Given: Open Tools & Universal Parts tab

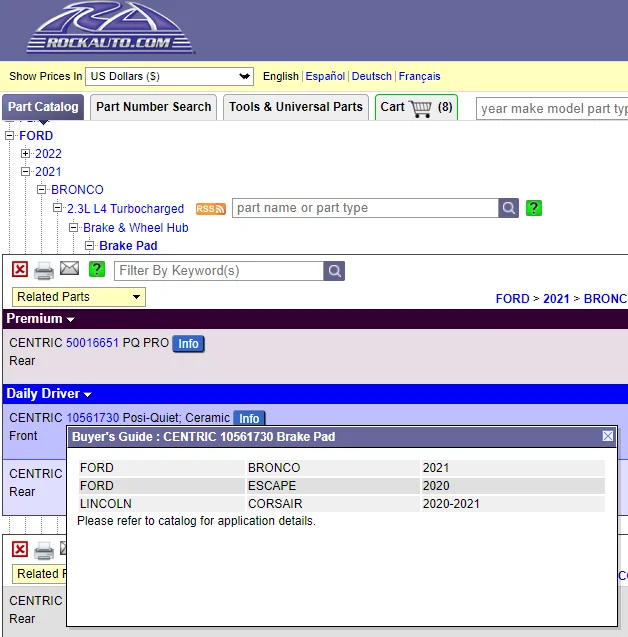Looking at the screenshot, I should (296, 107).
